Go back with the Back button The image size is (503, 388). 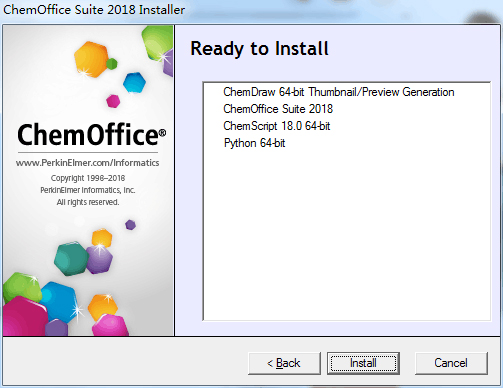(x=284, y=363)
